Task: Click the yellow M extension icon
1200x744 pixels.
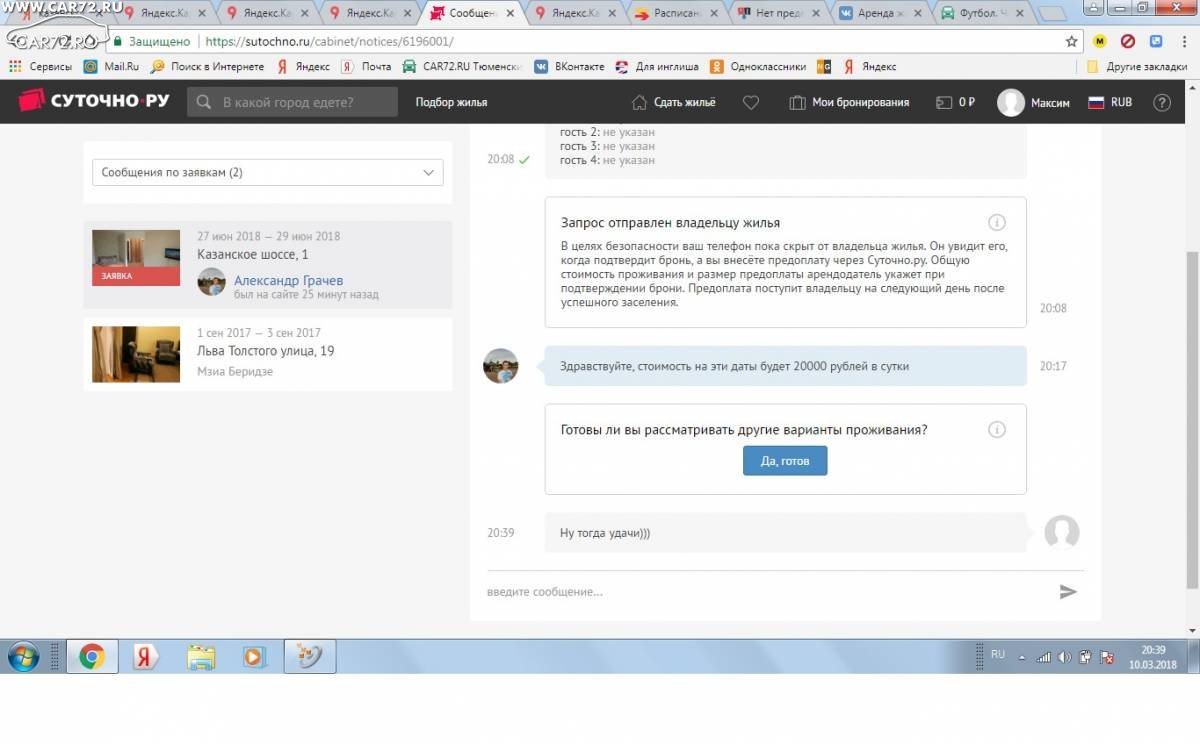Action: tap(1100, 42)
